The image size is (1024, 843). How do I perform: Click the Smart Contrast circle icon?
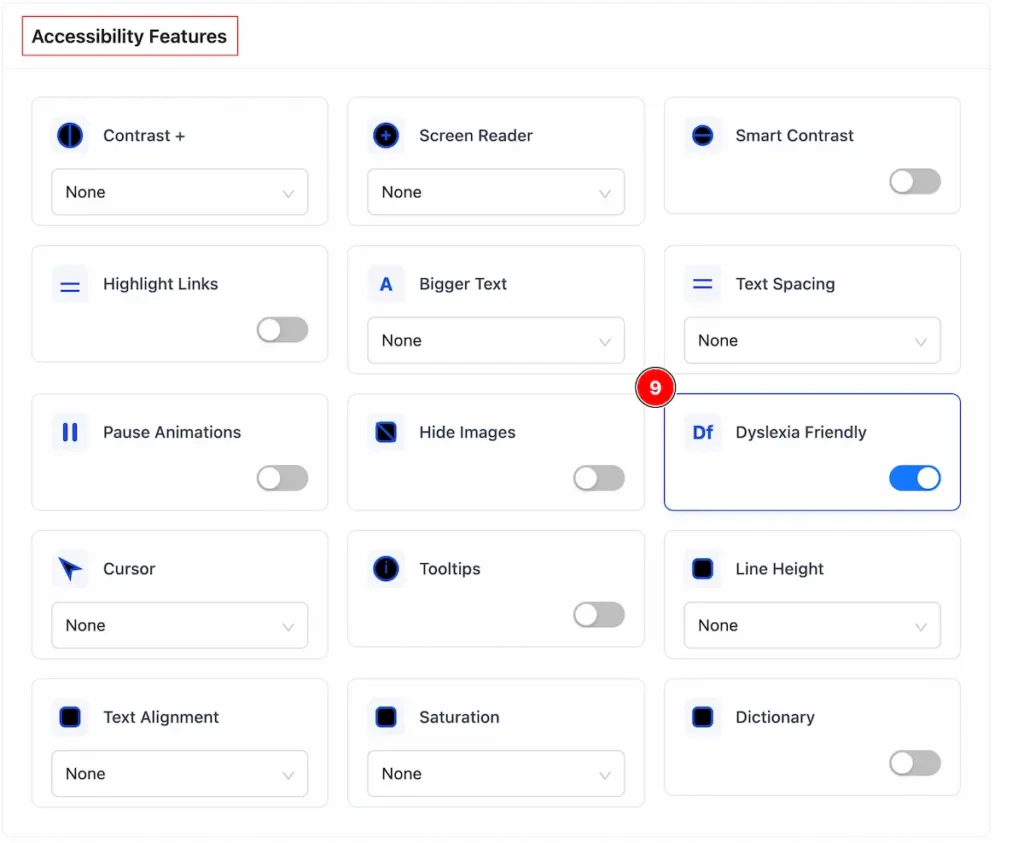coord(703,136)
